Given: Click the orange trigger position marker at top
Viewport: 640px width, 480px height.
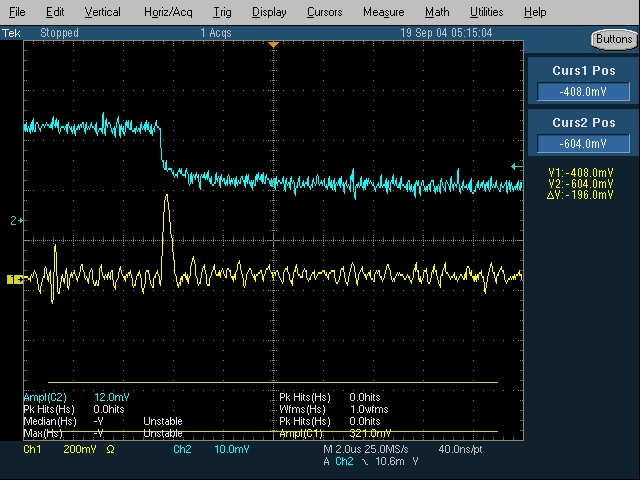Looking at the screenshot, I should (x=273, y=46).
